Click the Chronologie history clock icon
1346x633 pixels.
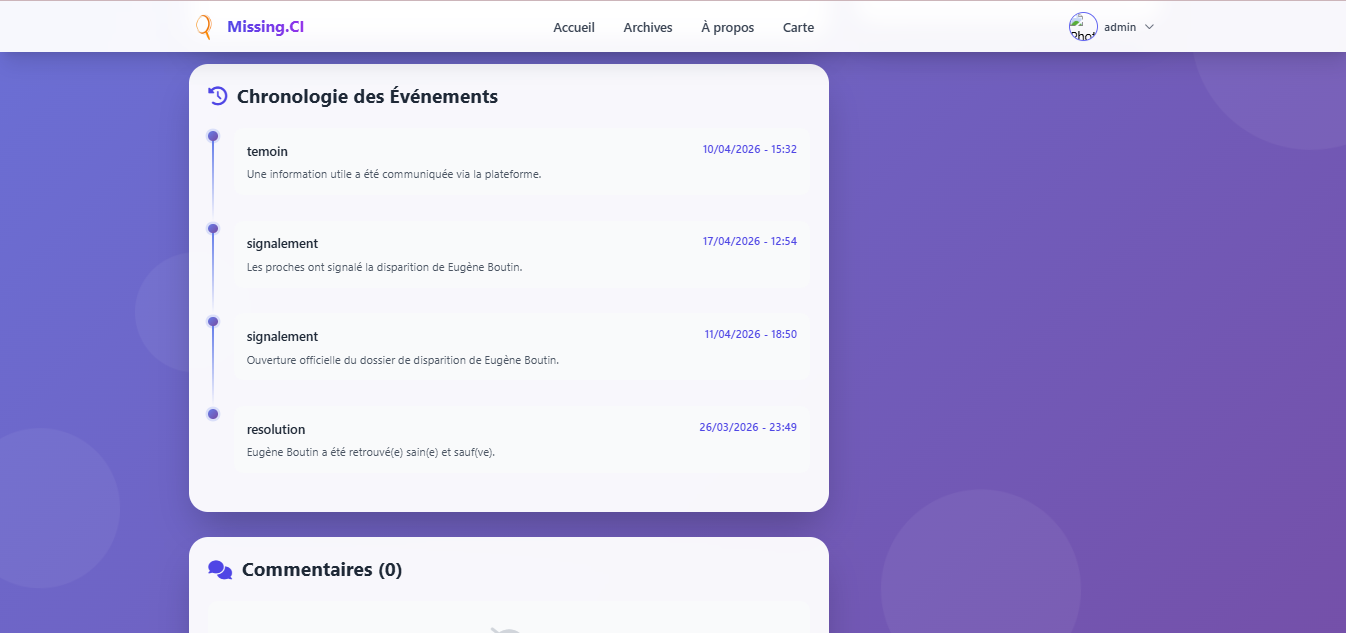218,96
